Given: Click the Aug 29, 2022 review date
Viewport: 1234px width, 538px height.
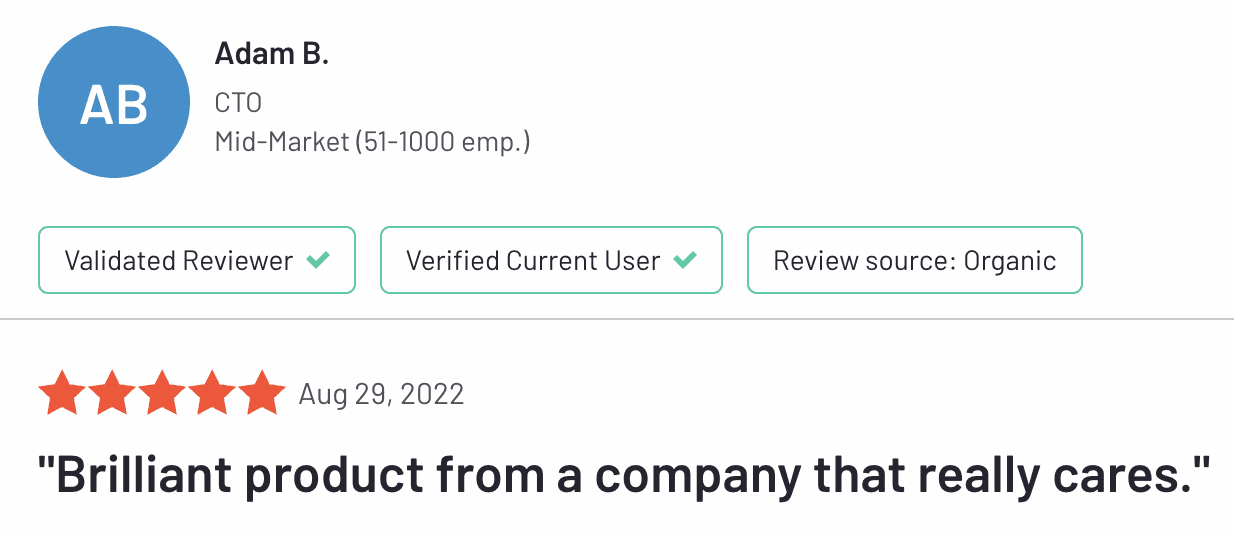Looking at the screenshot, I should [381, 394].
